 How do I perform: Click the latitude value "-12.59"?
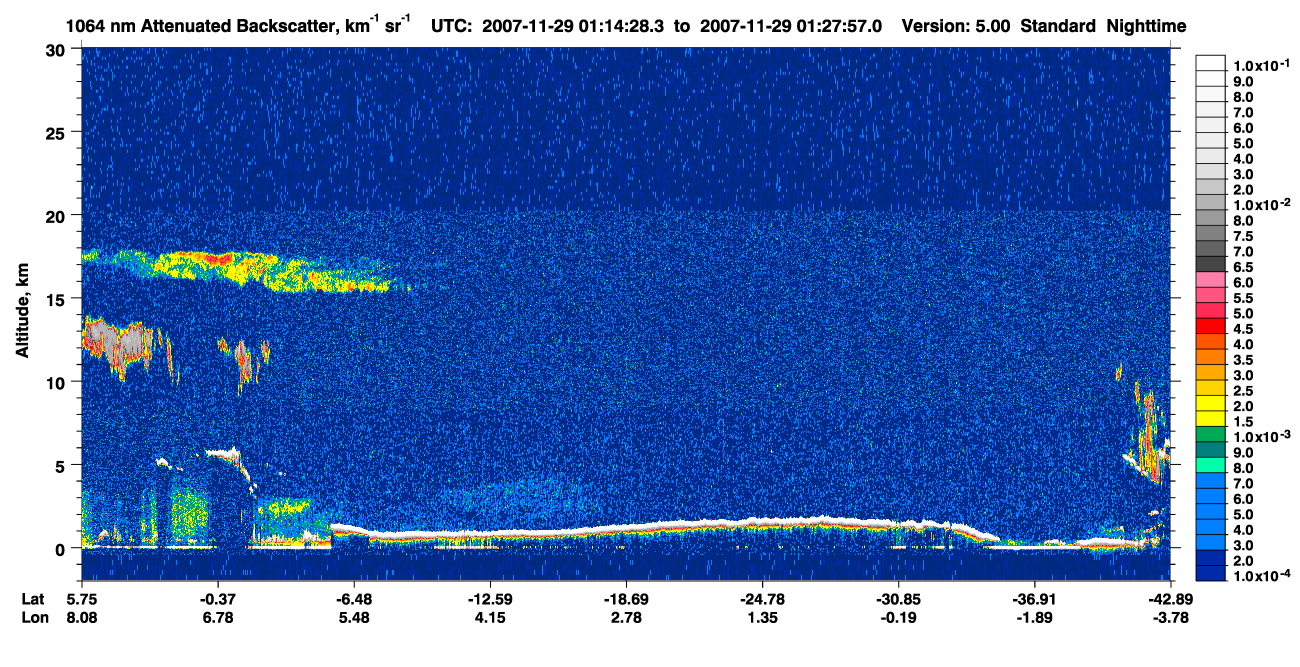tap(489, 598)
